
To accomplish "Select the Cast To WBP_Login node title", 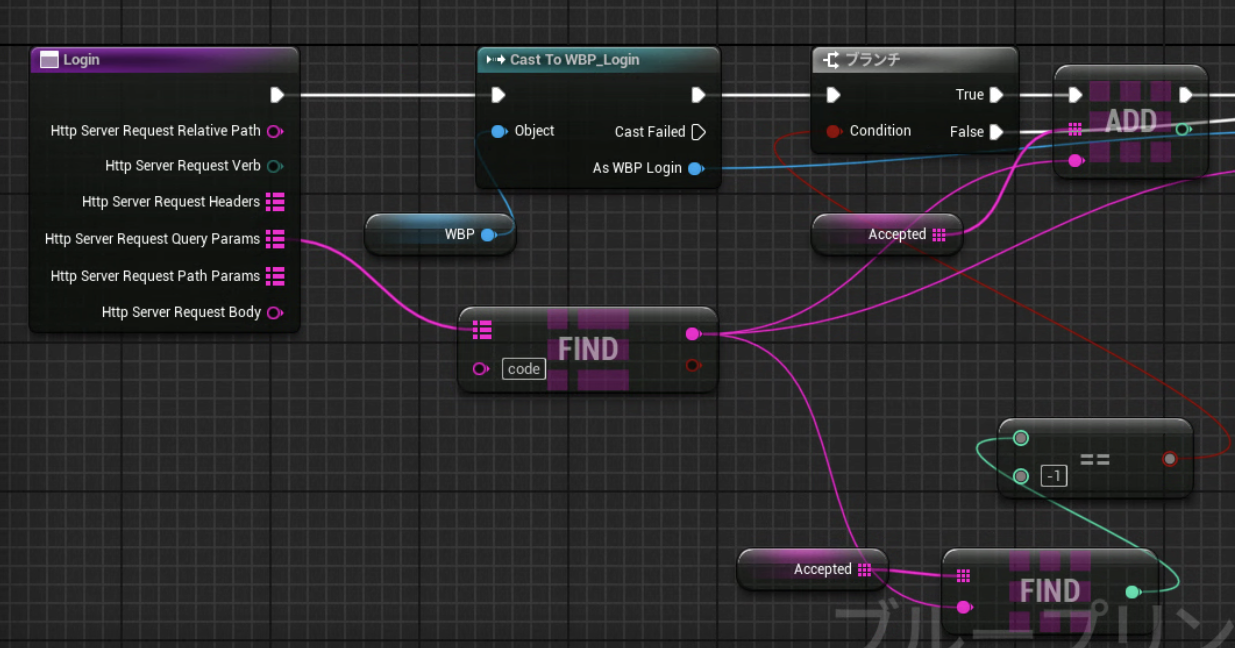I will tap(598, 60).
